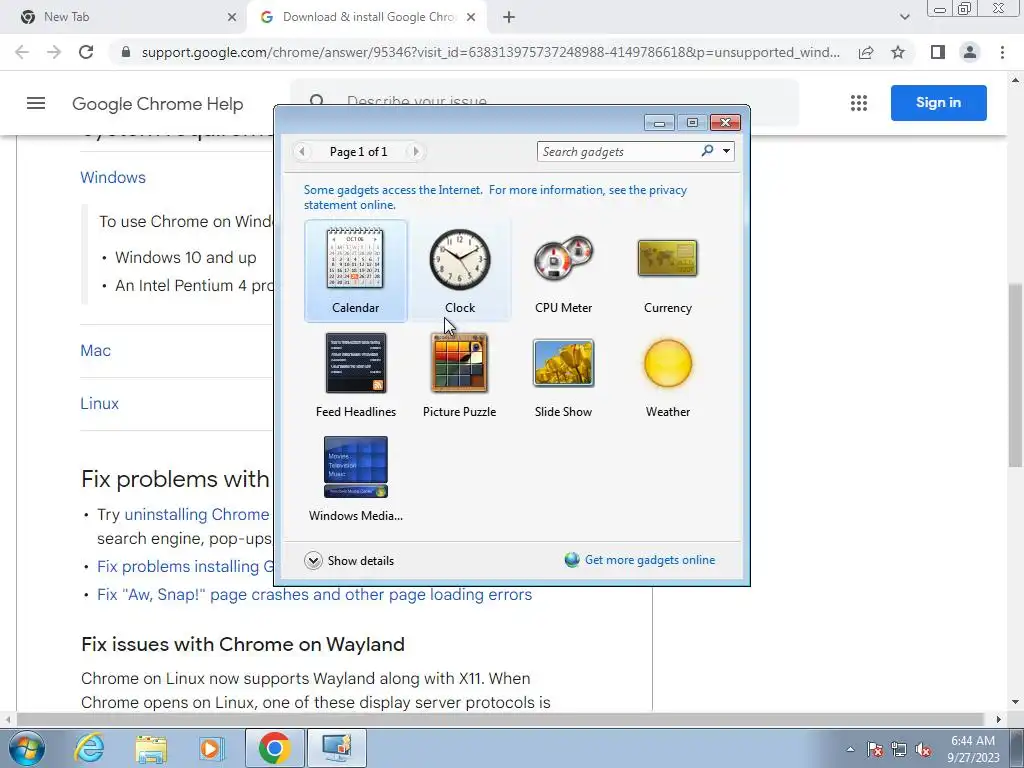Open Action Center flag tray icon
The height and width of the screenshot is (768, 1024).
coord(875,749)
